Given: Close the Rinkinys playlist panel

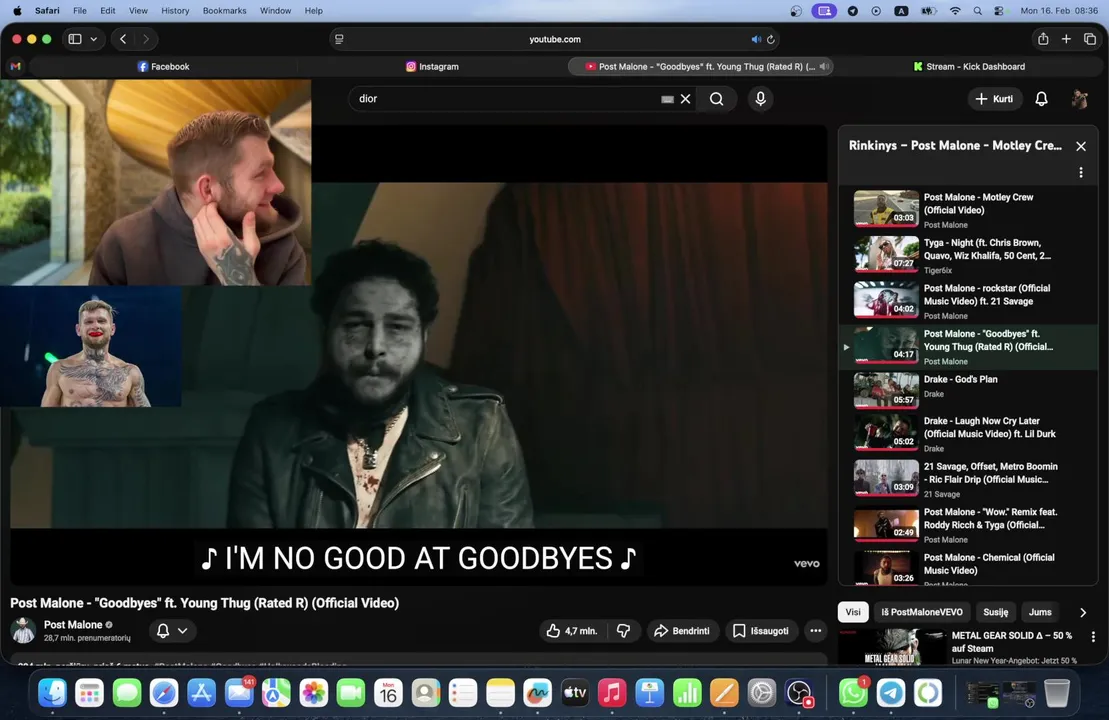Looking at the screenshot, I should click(1081, 146).
